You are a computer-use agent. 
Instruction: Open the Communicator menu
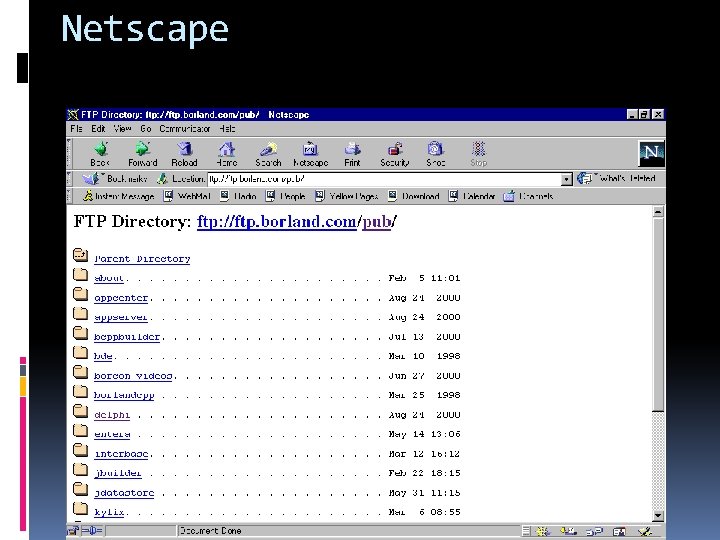(185, 129)
